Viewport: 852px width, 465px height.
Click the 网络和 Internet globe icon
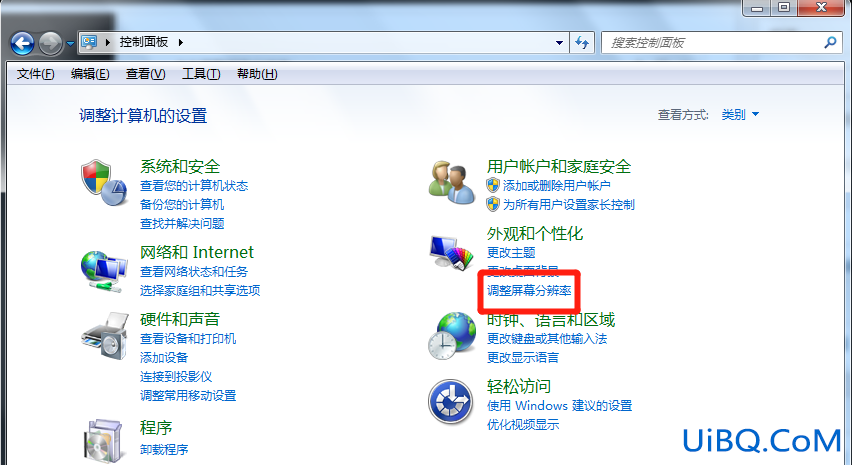(104, 271)
